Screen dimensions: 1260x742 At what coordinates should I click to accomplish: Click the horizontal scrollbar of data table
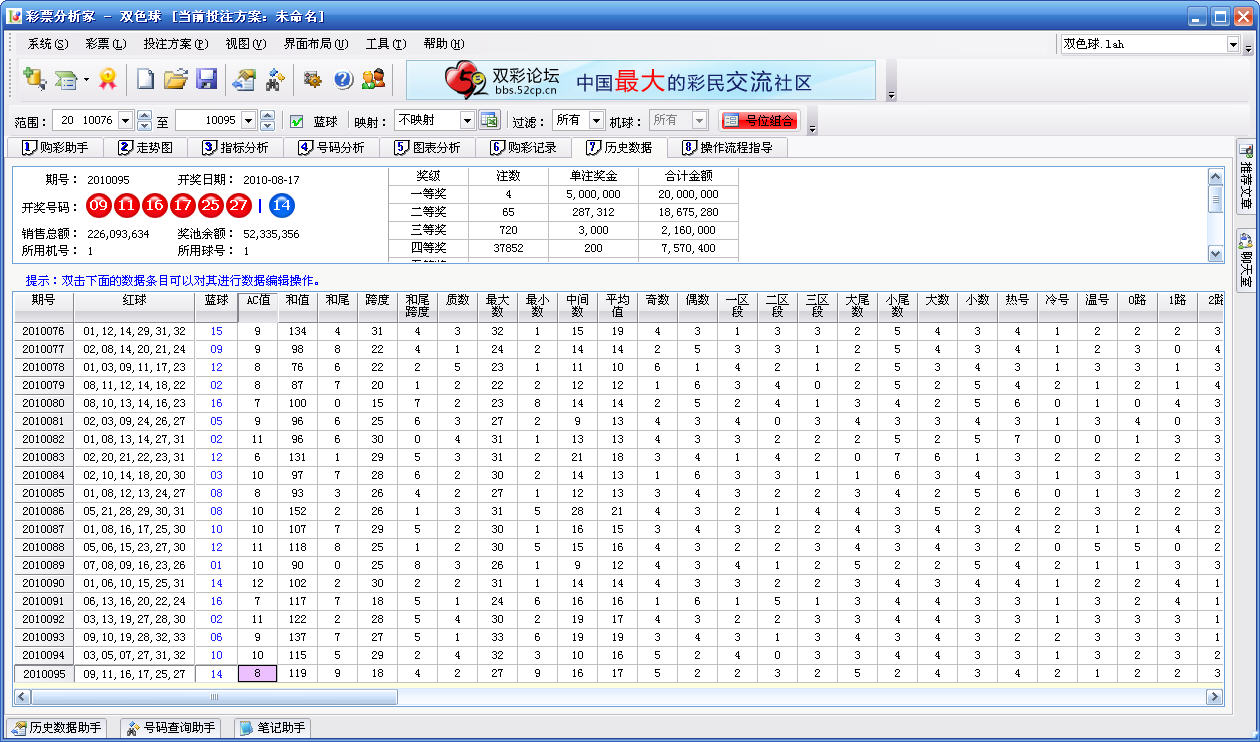(x=619, y=696)
